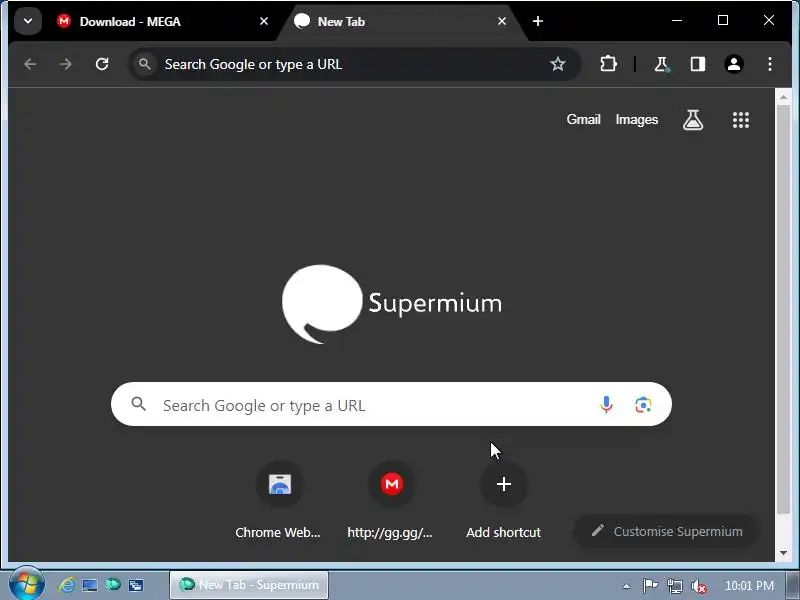This screenshot has height=600, width=800.
Task: Maximize the Supermium window
Action: pyautogui.click(x=723, y=20)
